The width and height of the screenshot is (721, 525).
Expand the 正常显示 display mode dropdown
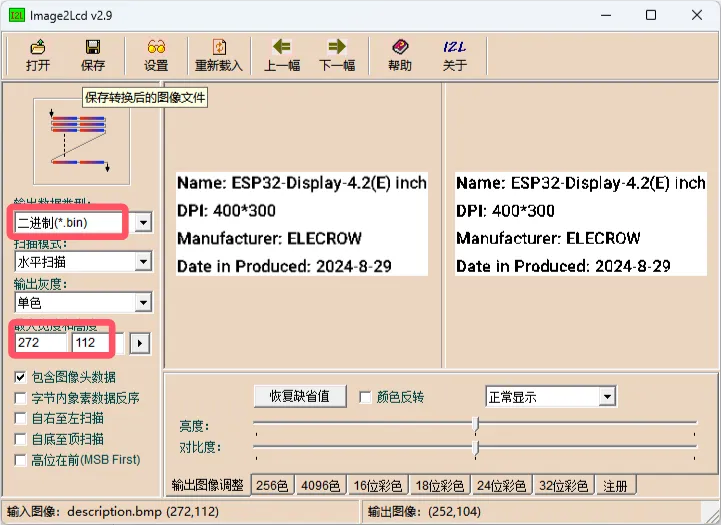pos(606,397)
